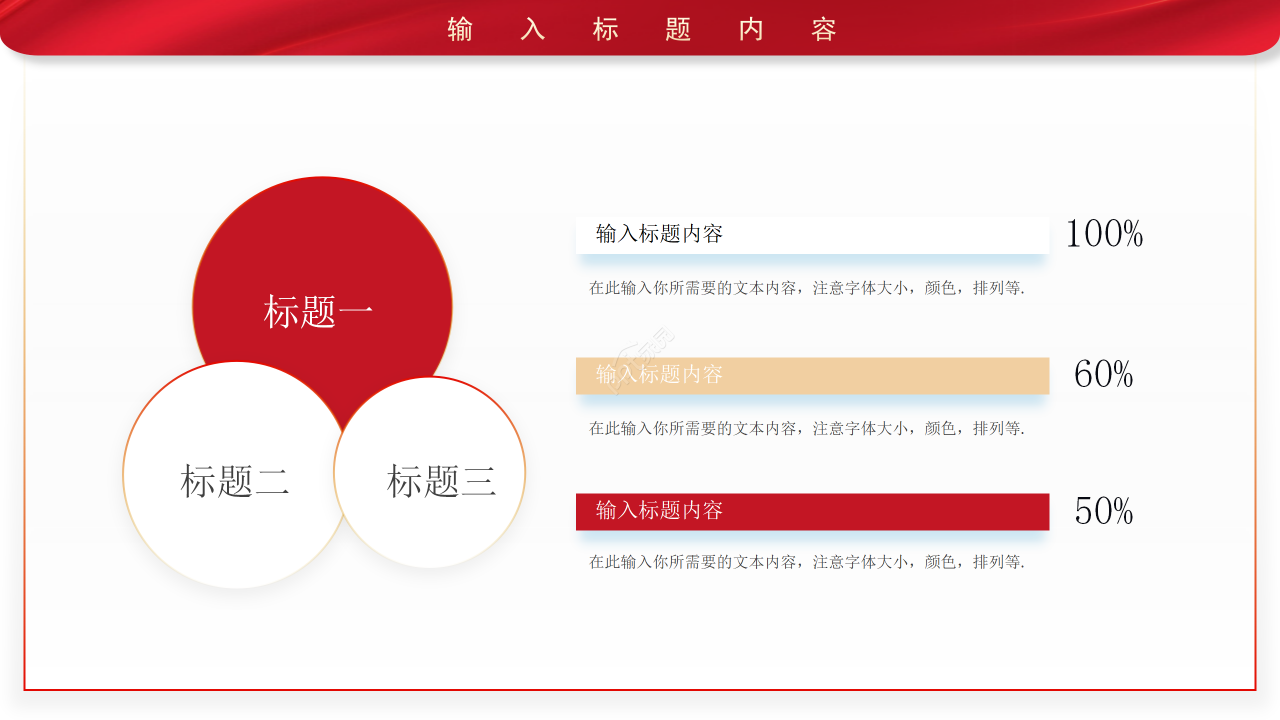Click the description text below the 100% bar
This screenshot has width=1280, height=720.
tap(807, 288)
